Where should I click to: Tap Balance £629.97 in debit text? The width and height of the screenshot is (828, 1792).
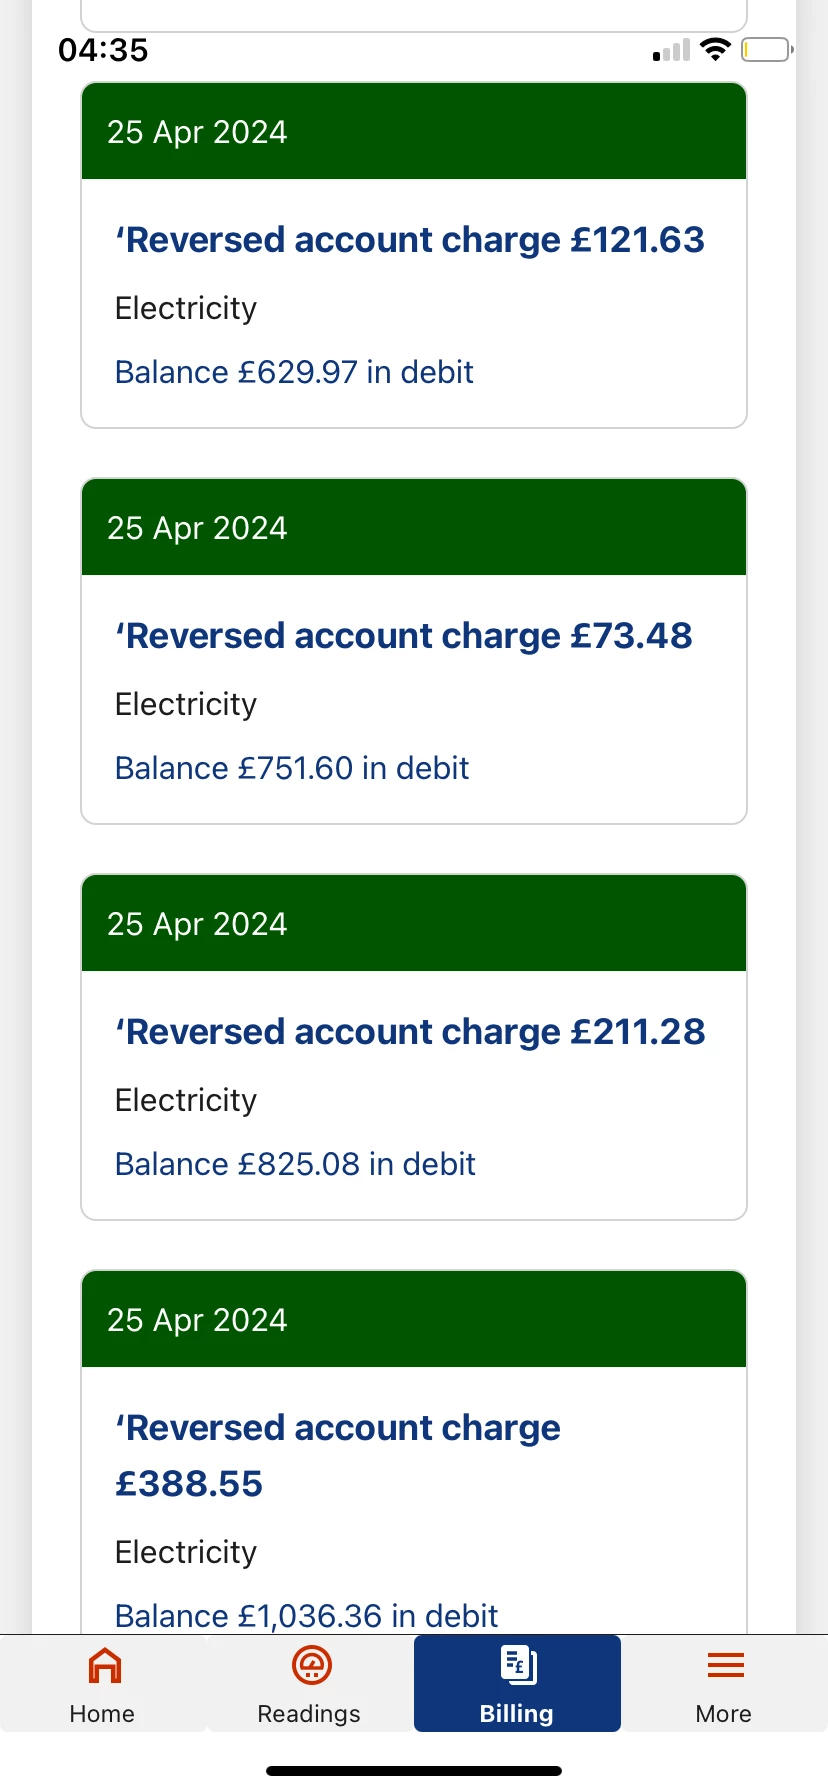pyautogui.click(x=294, y=372)
